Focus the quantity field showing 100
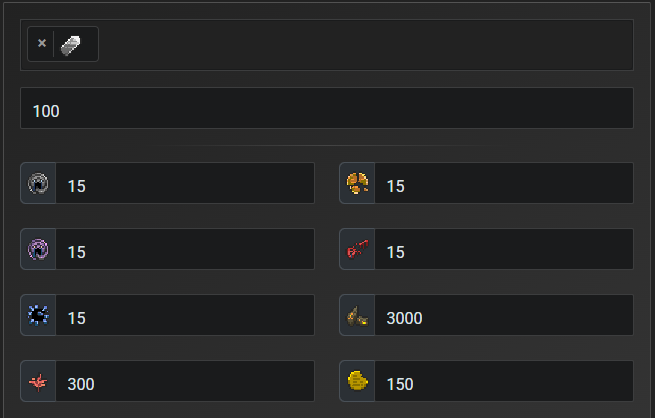 point(326,109)
